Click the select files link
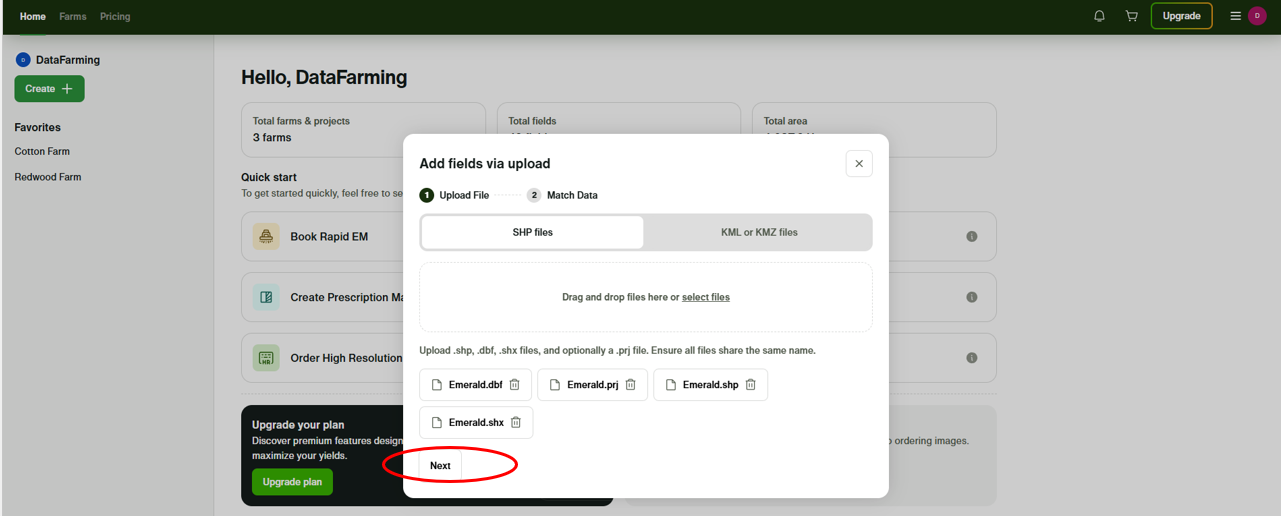The height and width of the screenshot is (516, 1281). (x=706, y=297)
